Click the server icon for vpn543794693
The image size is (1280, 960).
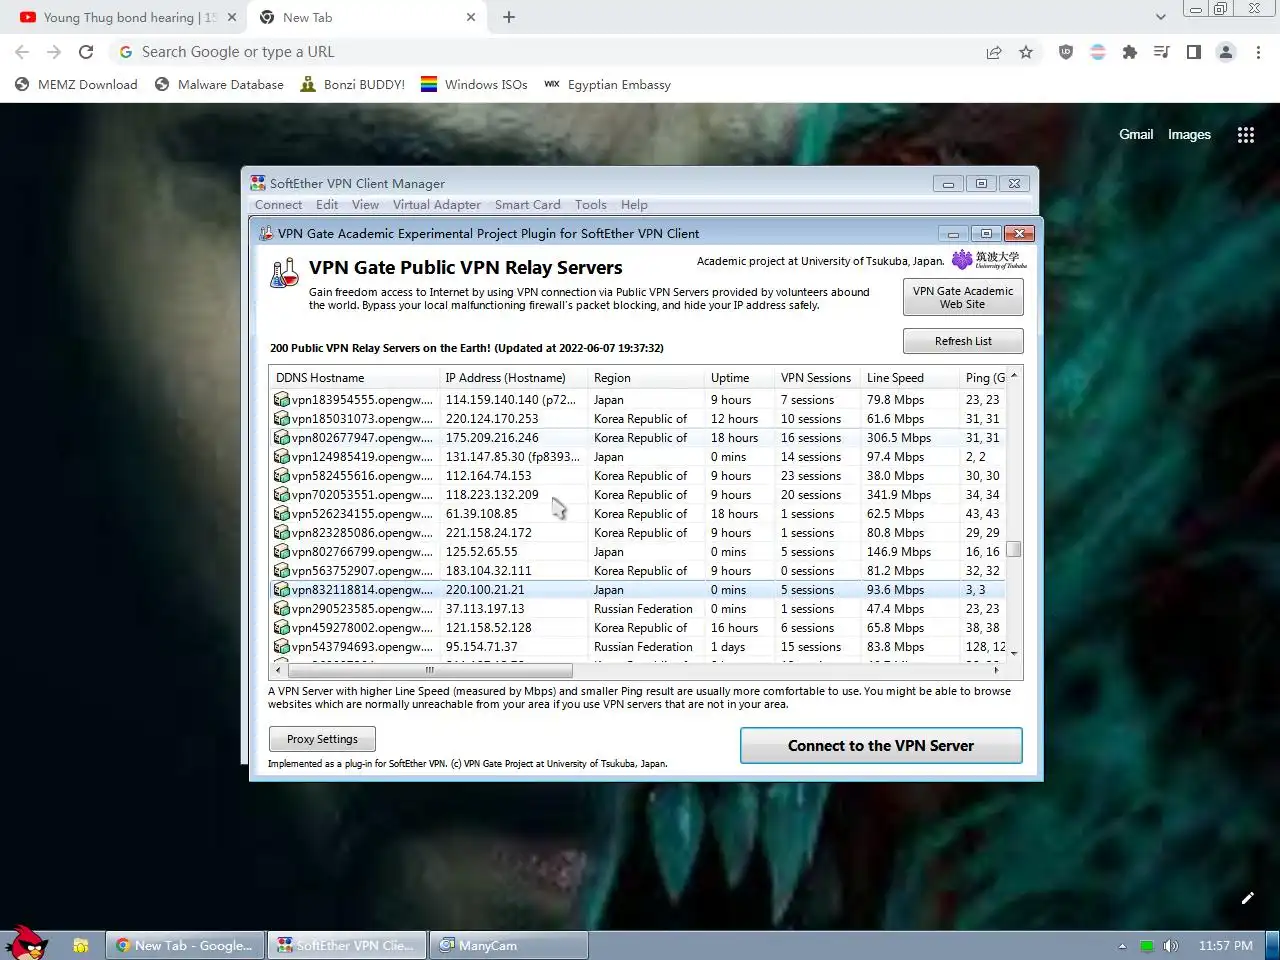coord(282,647)
